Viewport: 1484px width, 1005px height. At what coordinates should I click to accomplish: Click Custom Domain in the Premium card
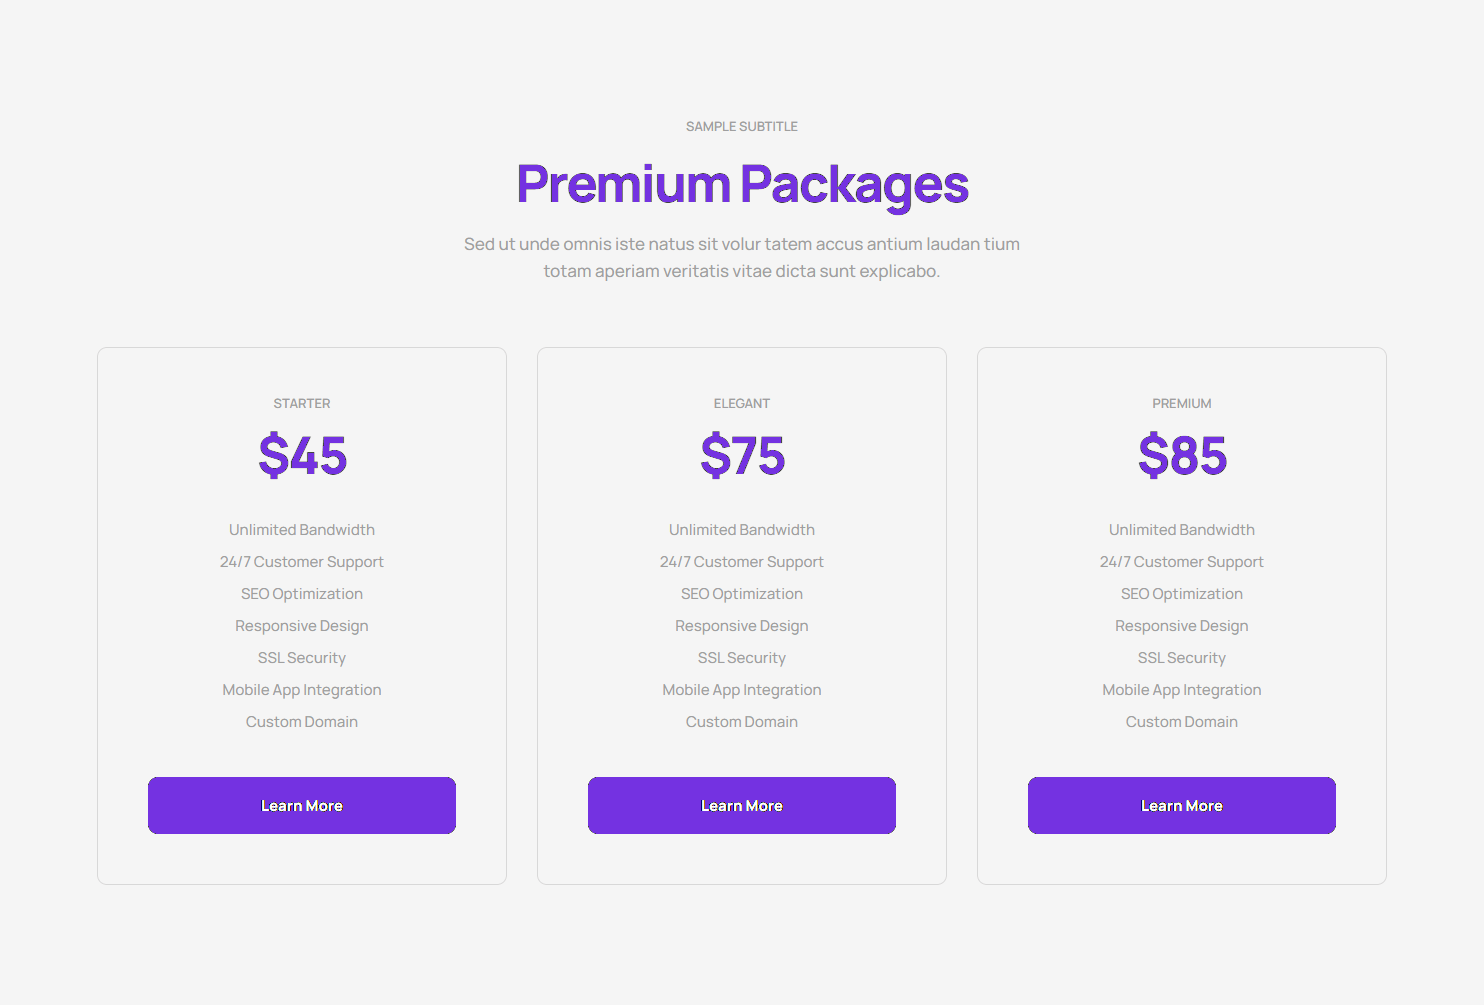(x=1182, y=722)
